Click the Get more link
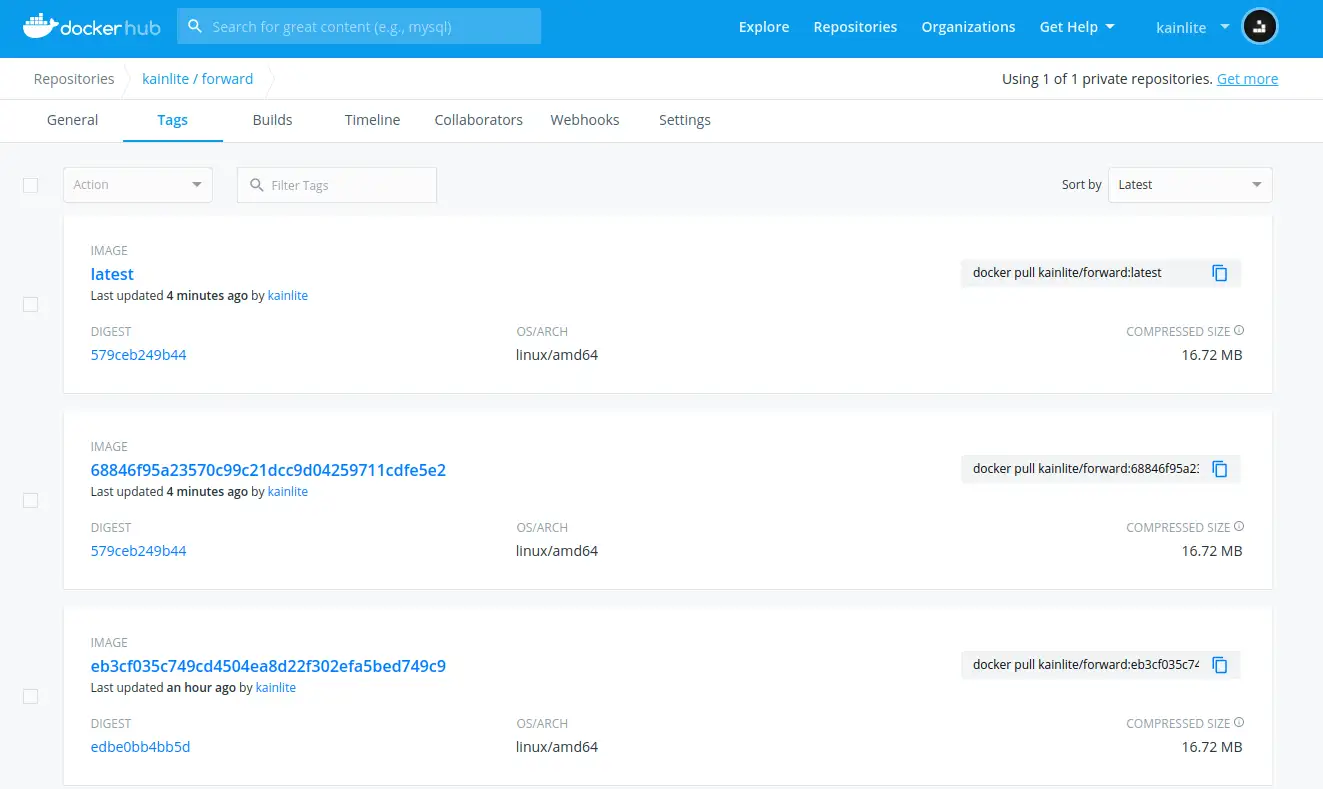The image size is (1323, 789). click(x=1247, y=79)
